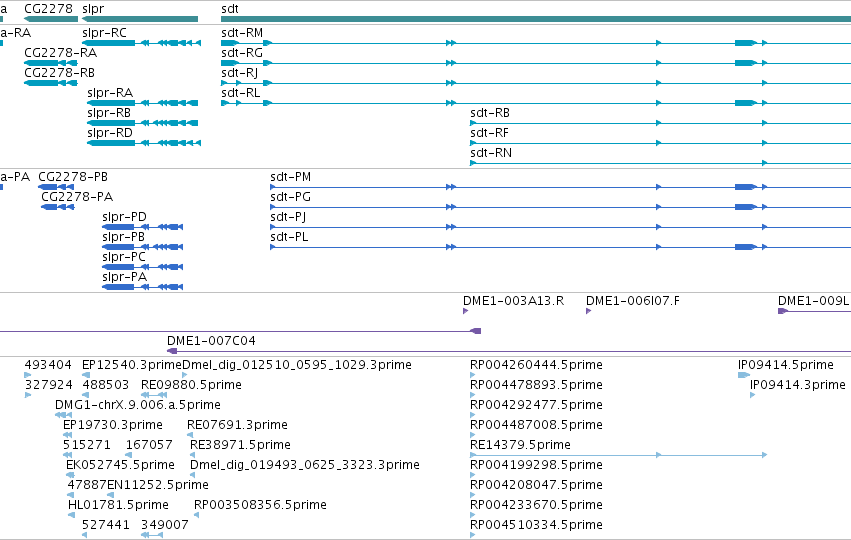Click the DME1-006I07.F marker arrow

point(588,312)
